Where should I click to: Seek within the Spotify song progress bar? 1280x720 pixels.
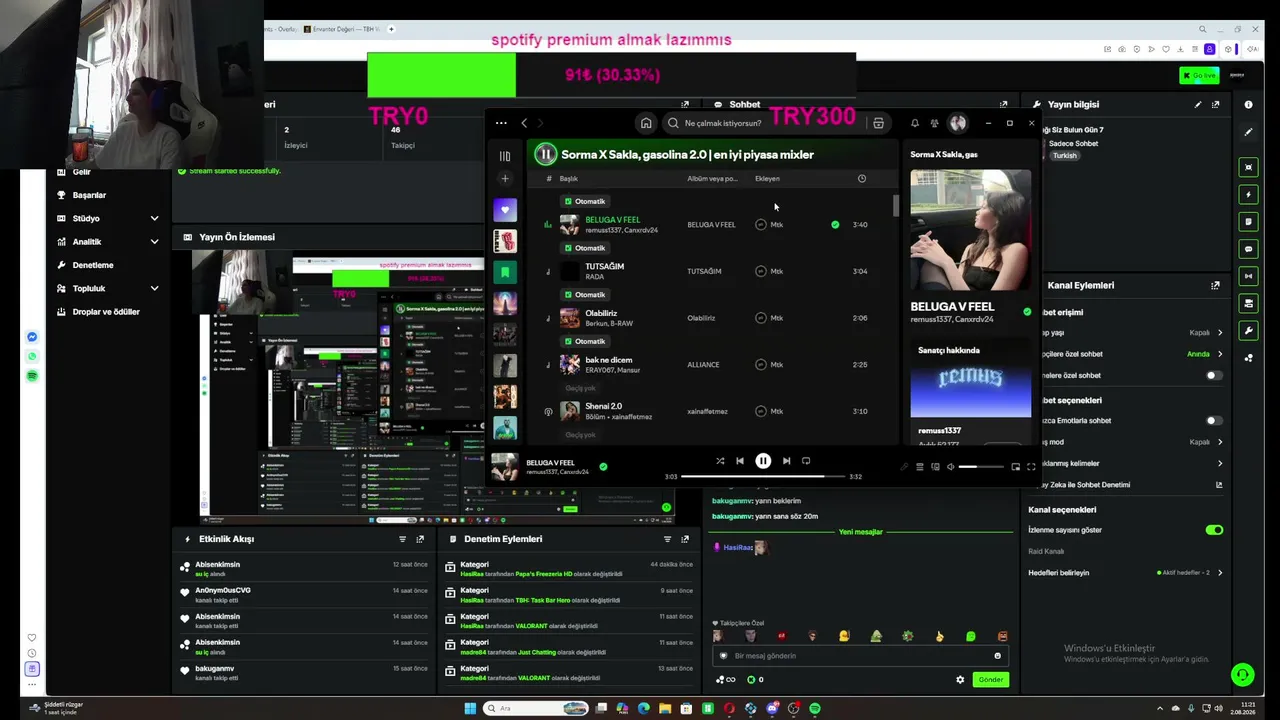click(x=763, y=477)
